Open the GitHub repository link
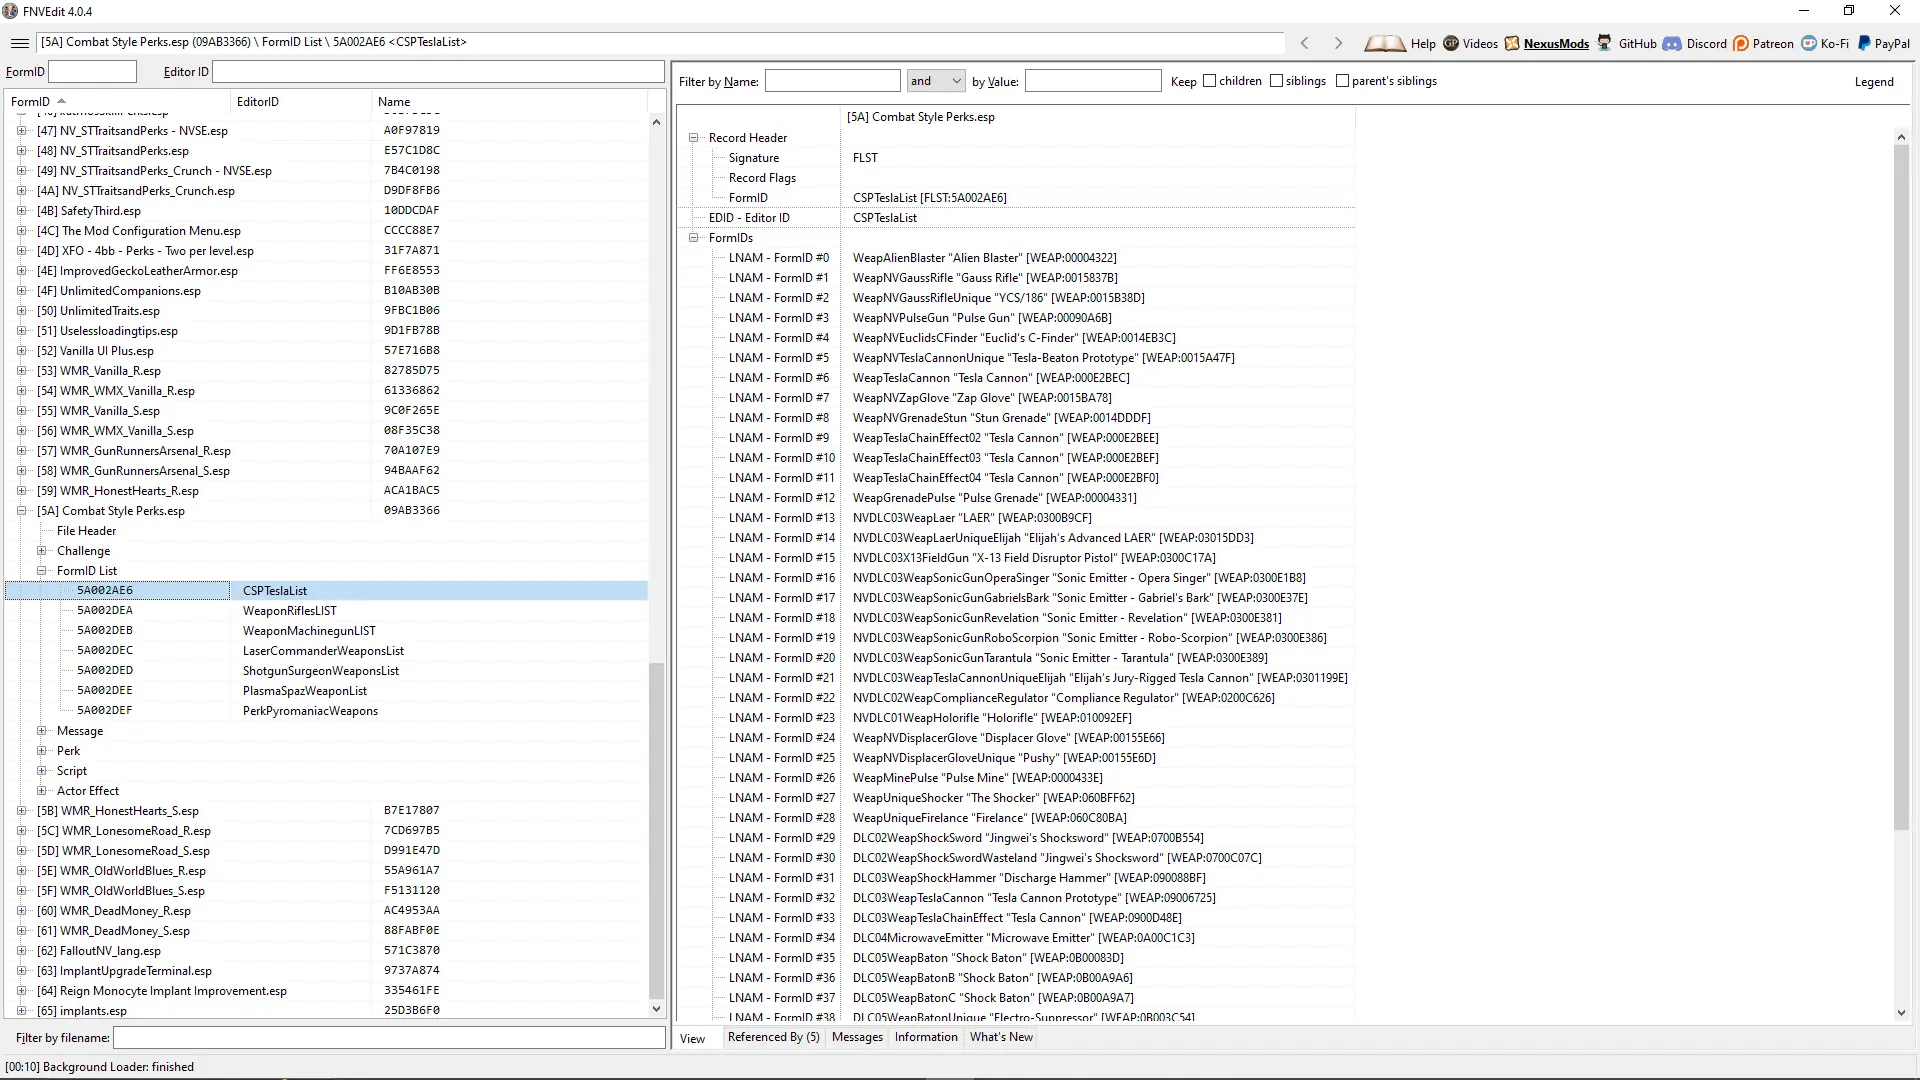The image size is (1920, 1080). click(x=1626, y=43)
